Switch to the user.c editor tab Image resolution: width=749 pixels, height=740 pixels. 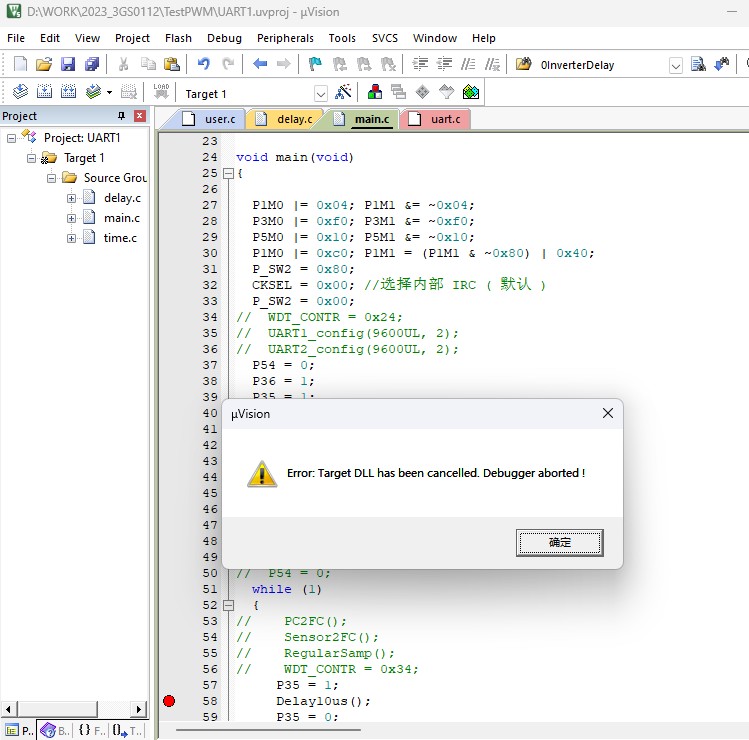(x=214, y=119)
